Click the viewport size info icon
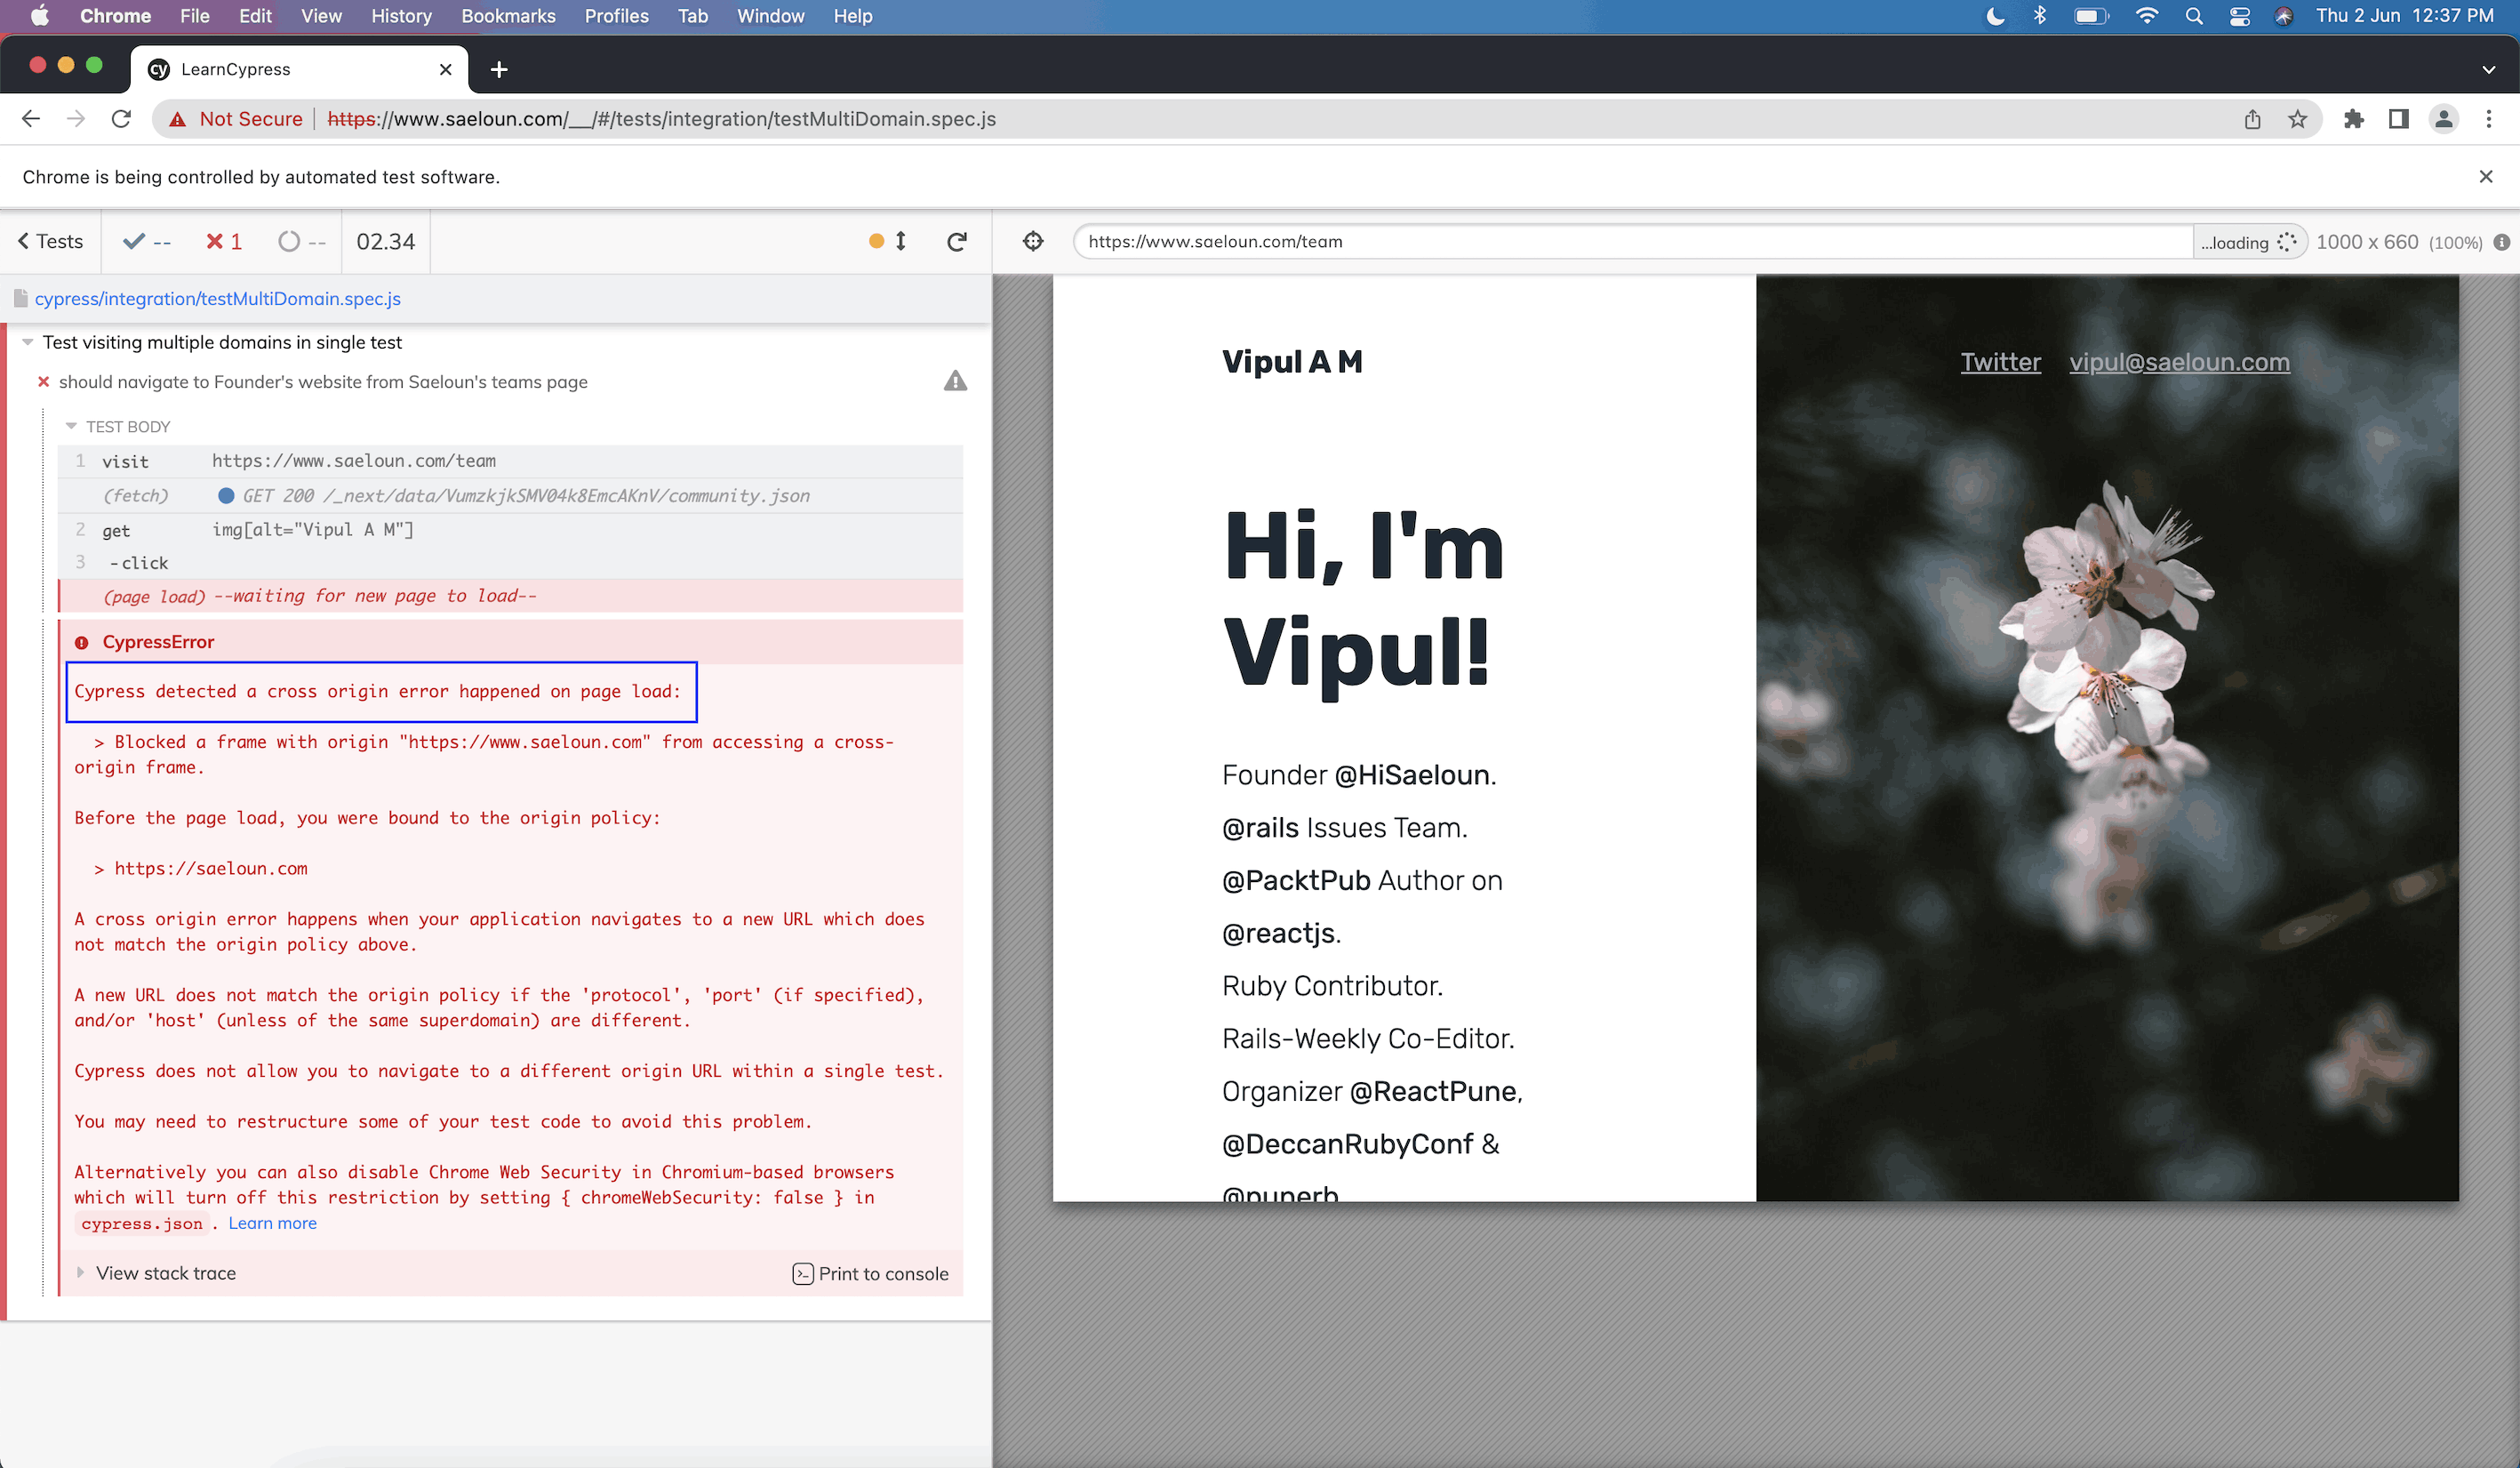Image resolution: width=2520 pixels, height=1468 pixels. [2501, 242]
